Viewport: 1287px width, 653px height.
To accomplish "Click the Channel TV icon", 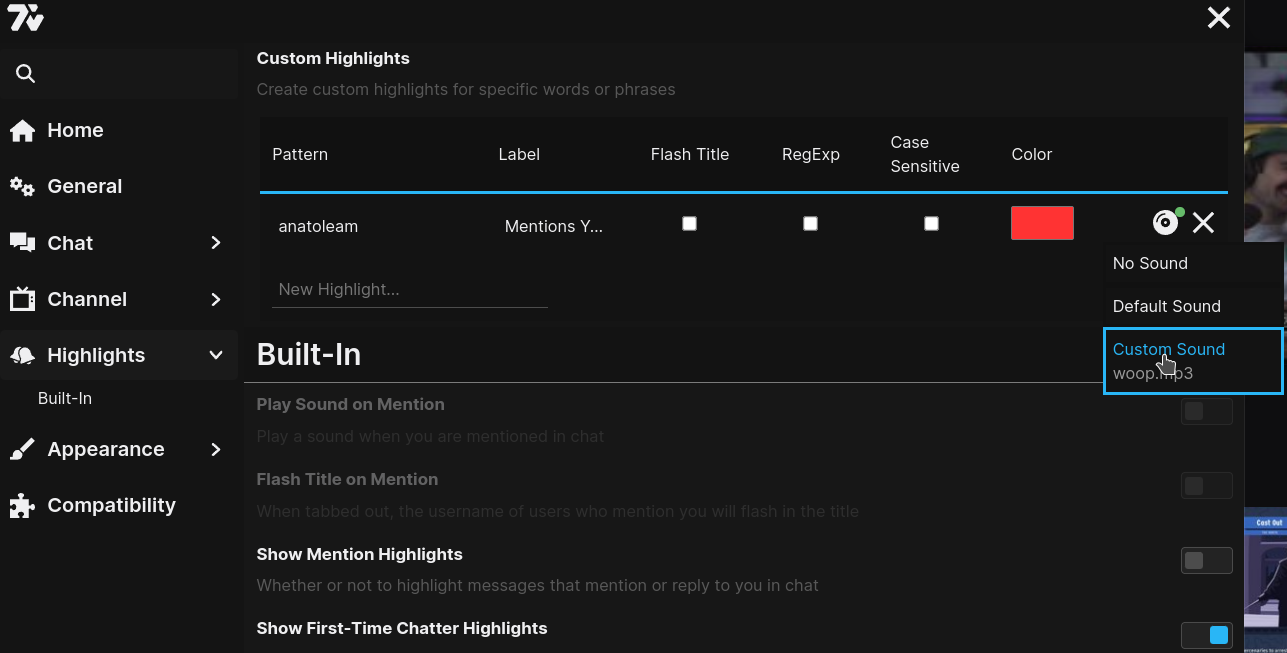I will coord(22,299).
